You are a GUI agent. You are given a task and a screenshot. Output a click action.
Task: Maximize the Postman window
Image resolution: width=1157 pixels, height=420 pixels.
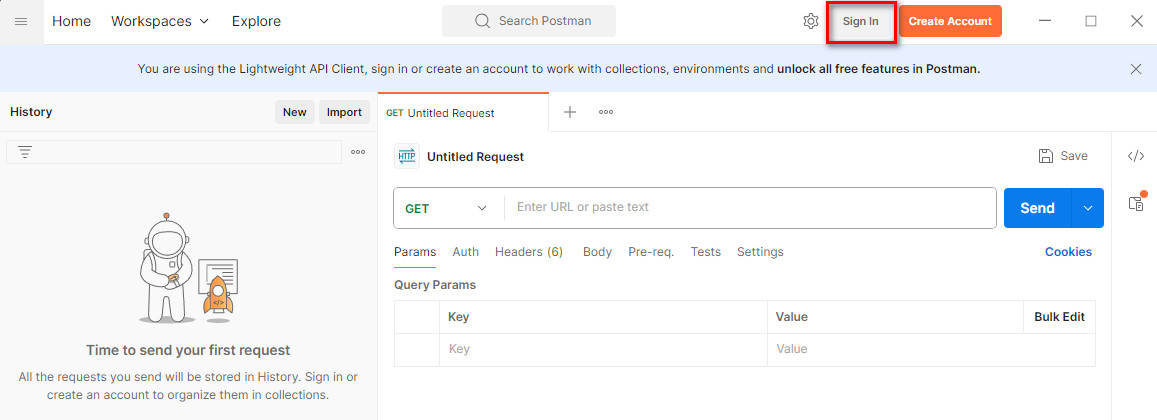[1091, 21]
